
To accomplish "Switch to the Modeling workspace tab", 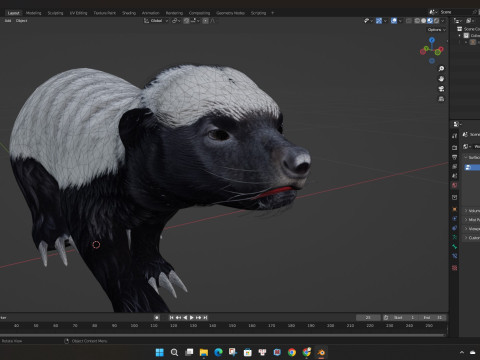I will tap(33, 13).
